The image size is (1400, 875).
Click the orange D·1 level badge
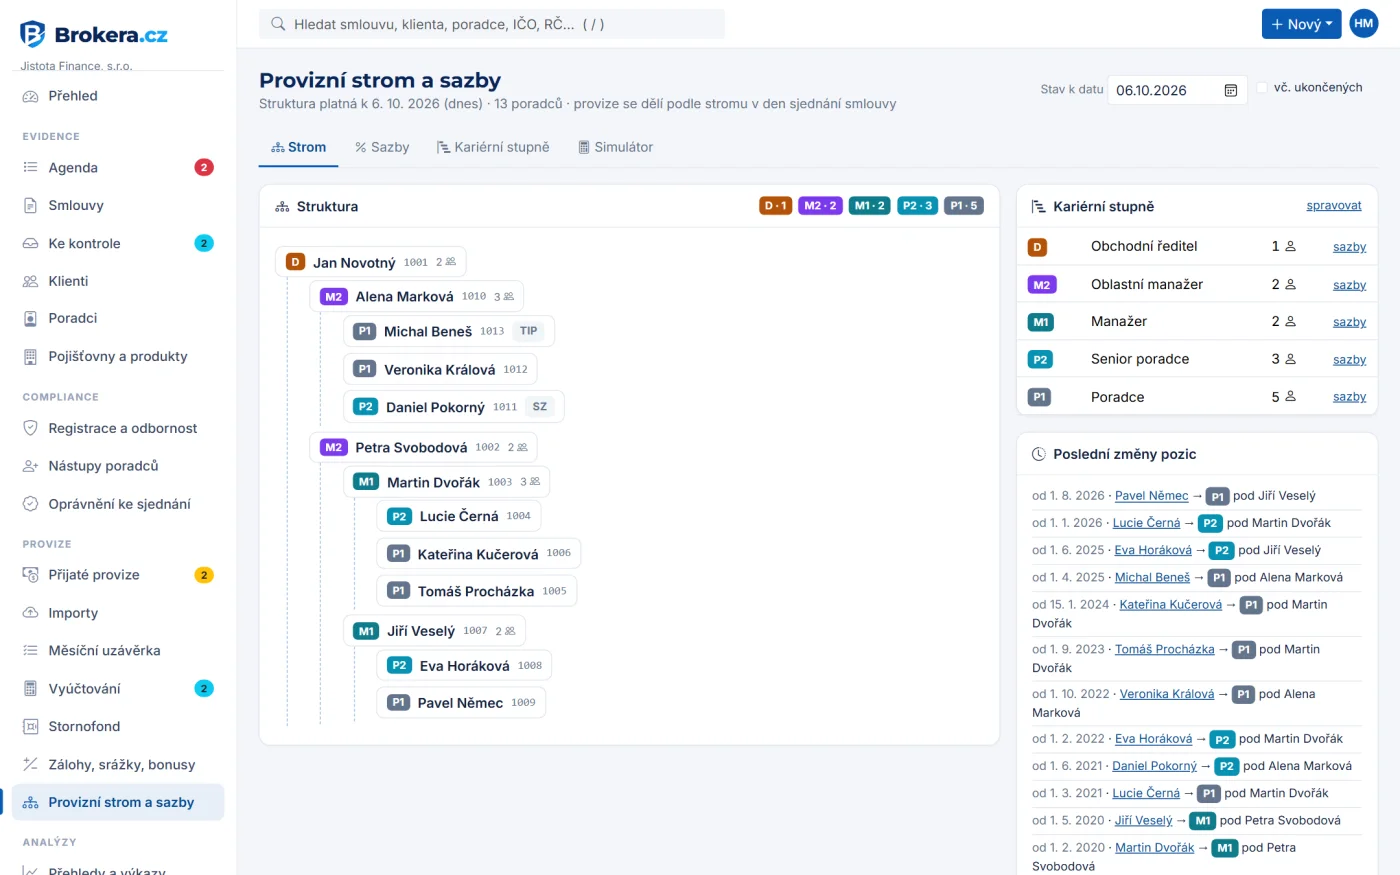click(x=775, y=206)
